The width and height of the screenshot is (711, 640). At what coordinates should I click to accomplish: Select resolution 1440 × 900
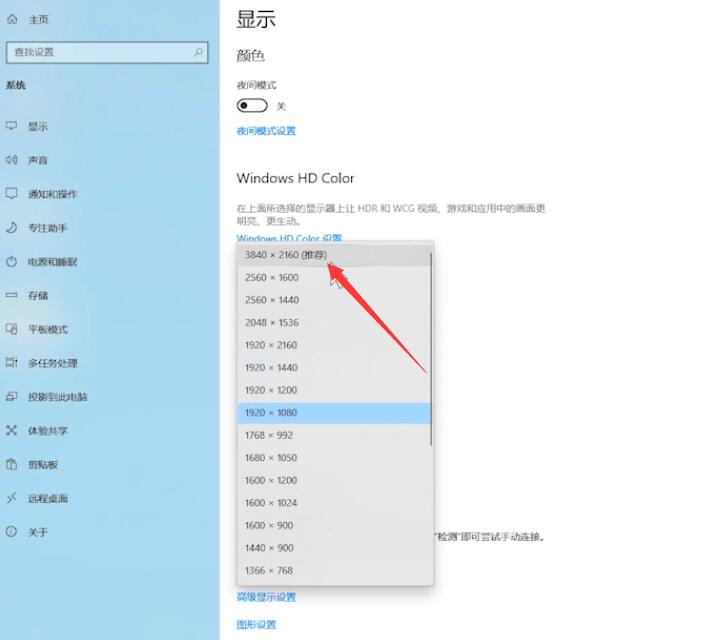tap(334, 548)
